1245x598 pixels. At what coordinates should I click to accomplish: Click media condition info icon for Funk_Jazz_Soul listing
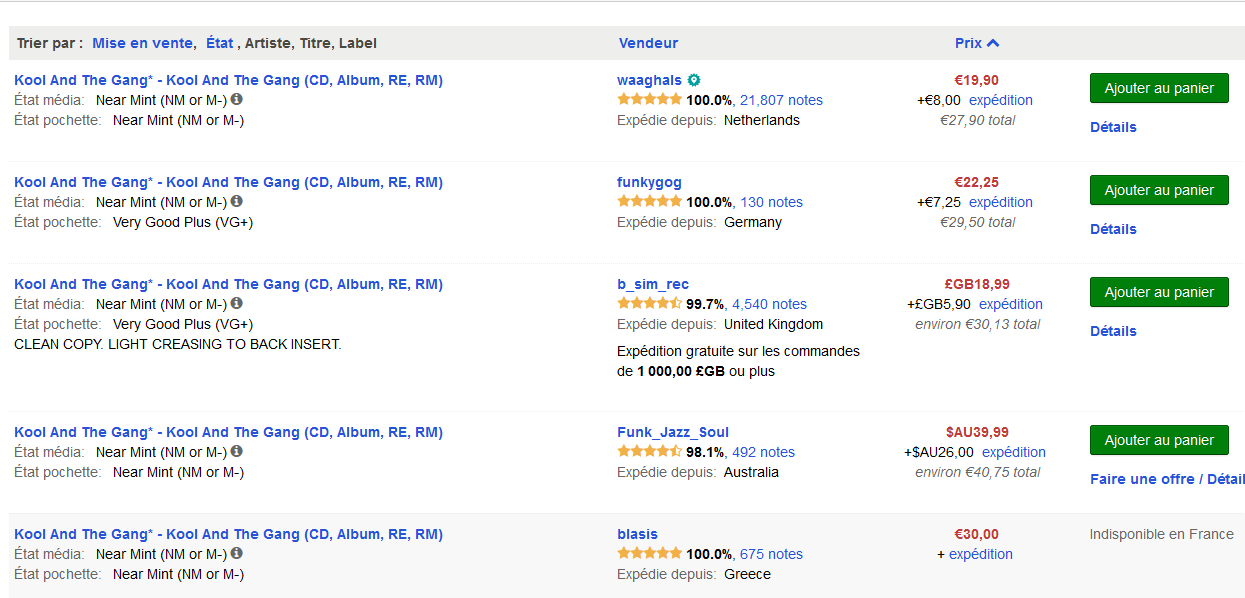tap(237, 452)
